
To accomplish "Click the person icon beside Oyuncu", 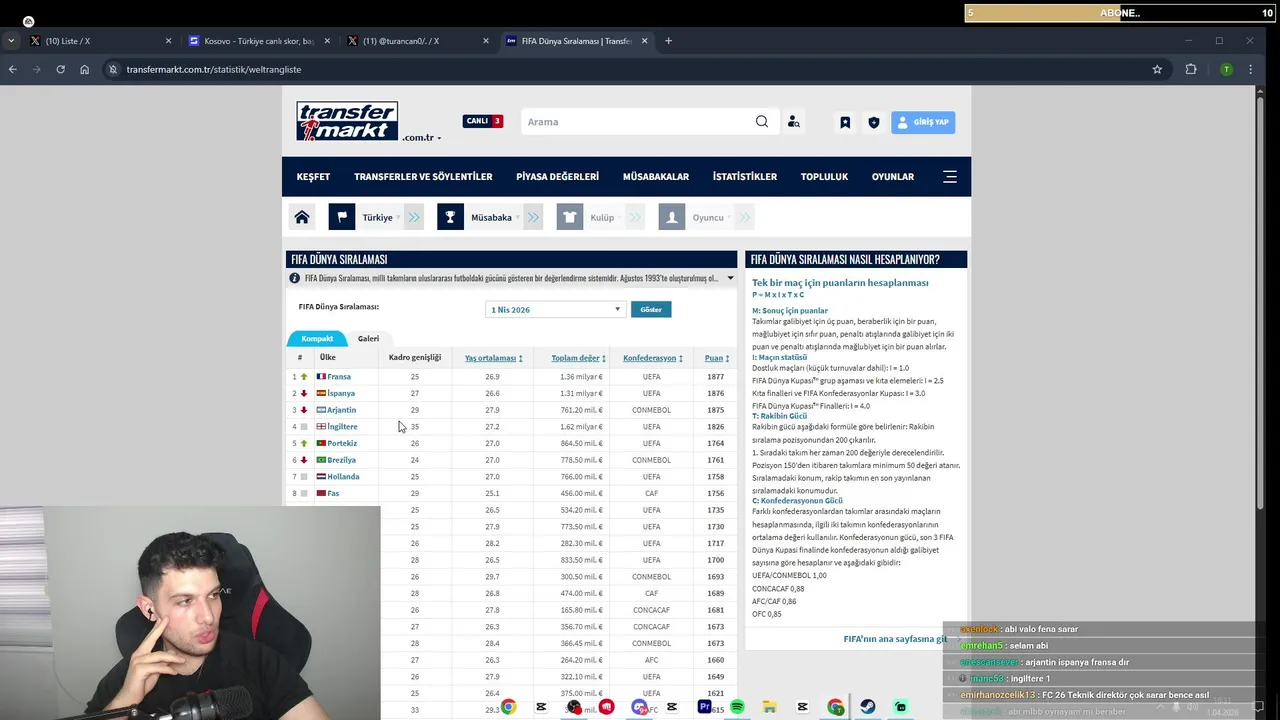I will (672, 217).
